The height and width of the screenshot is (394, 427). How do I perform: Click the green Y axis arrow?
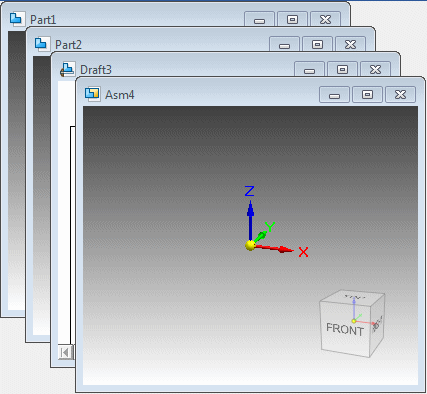(x=260, y=236)
